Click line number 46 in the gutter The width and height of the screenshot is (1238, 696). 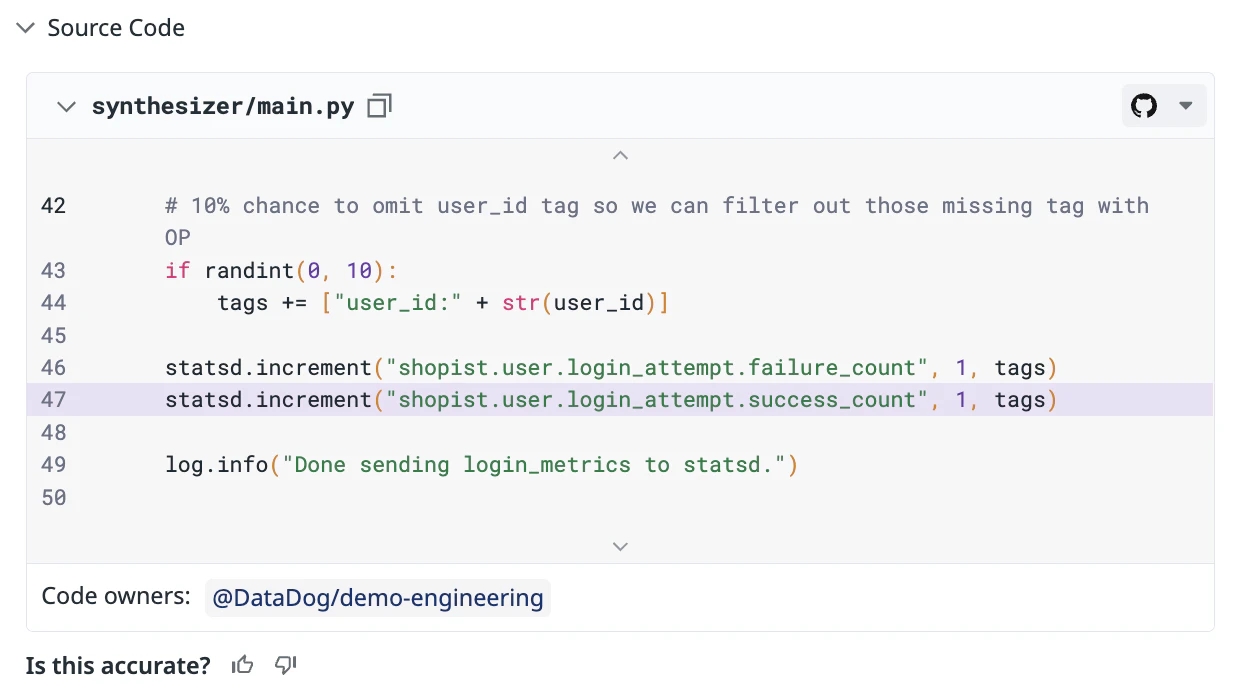tap(54, 368)
